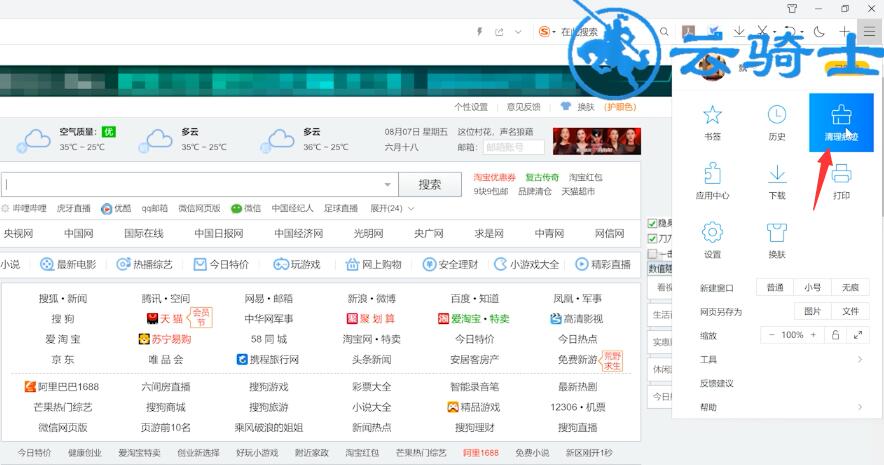Open the 12306 · 机票 link
Screen dimensions: 884x465
click(578, 407)
